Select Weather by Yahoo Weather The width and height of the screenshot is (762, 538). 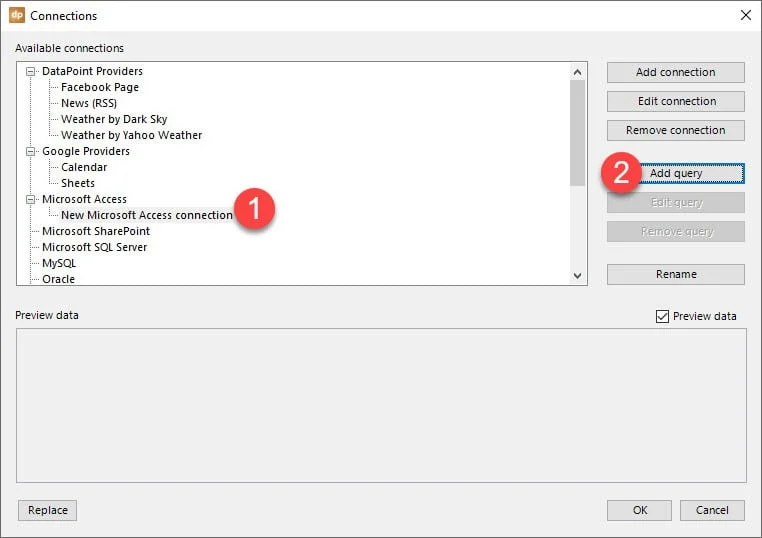pyautogui.click(x=131, y=136)
